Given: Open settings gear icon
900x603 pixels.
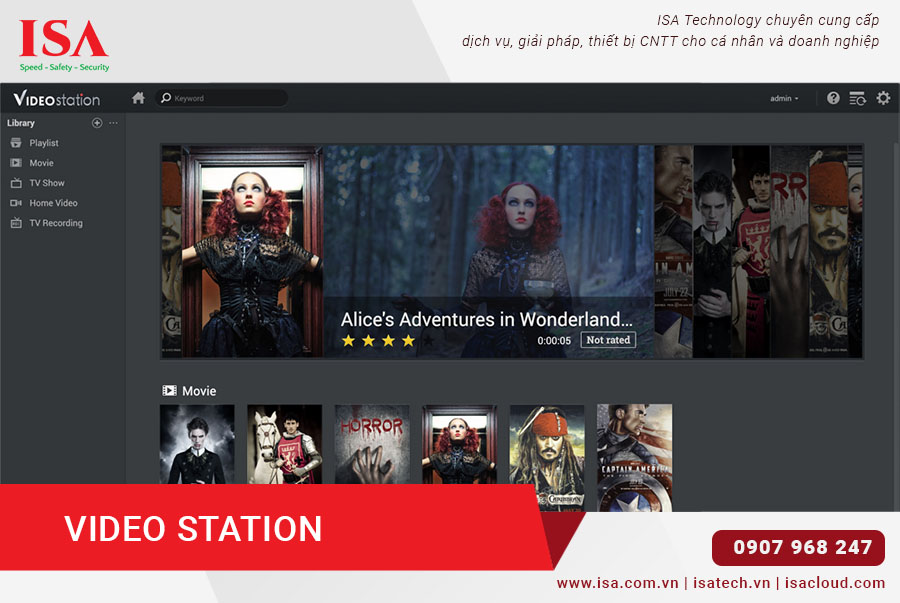Looking at the screenshot, I should tap(883, 98).
